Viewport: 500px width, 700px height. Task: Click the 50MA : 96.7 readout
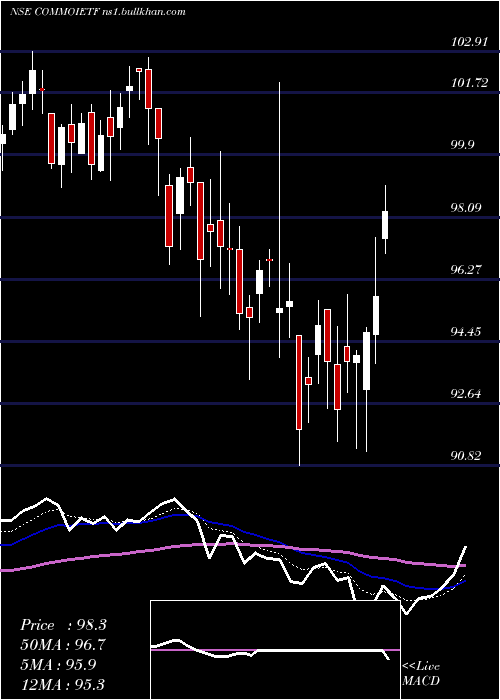63,645
